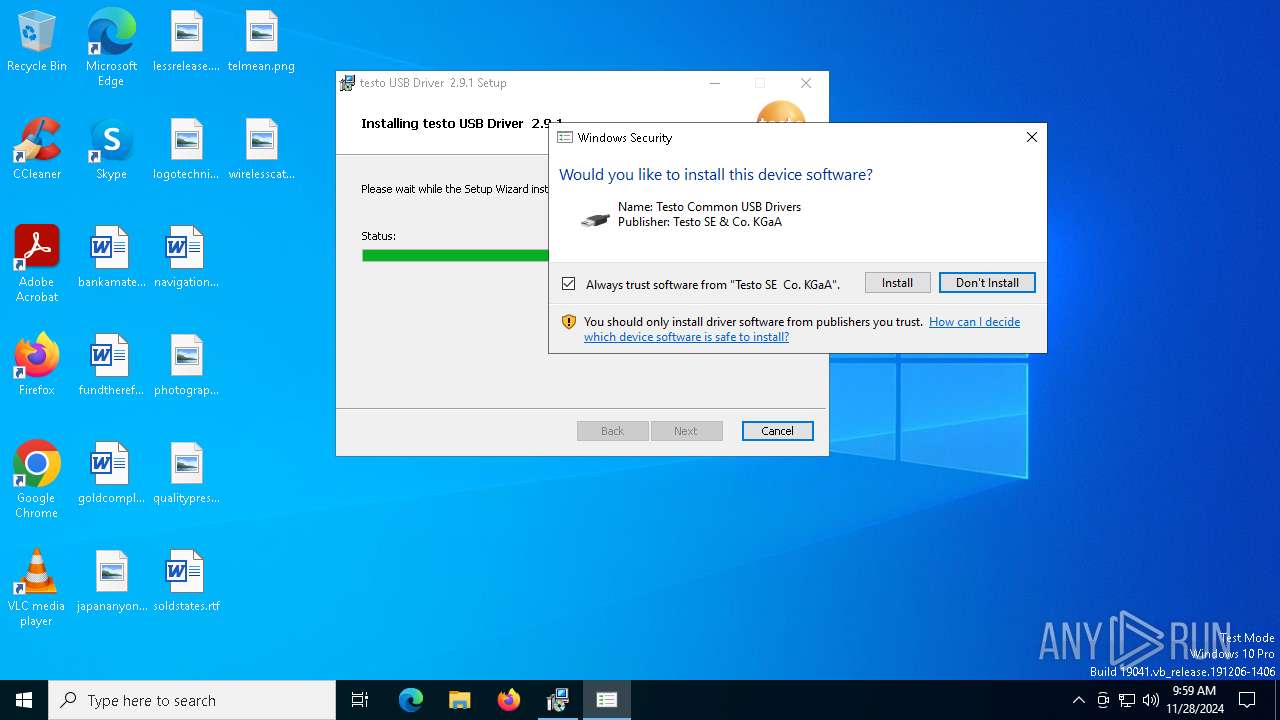The height and width of the screenshot is (720, 1280).
Task: Open Firefox desktop shortcut
Action: click(37, 366)
